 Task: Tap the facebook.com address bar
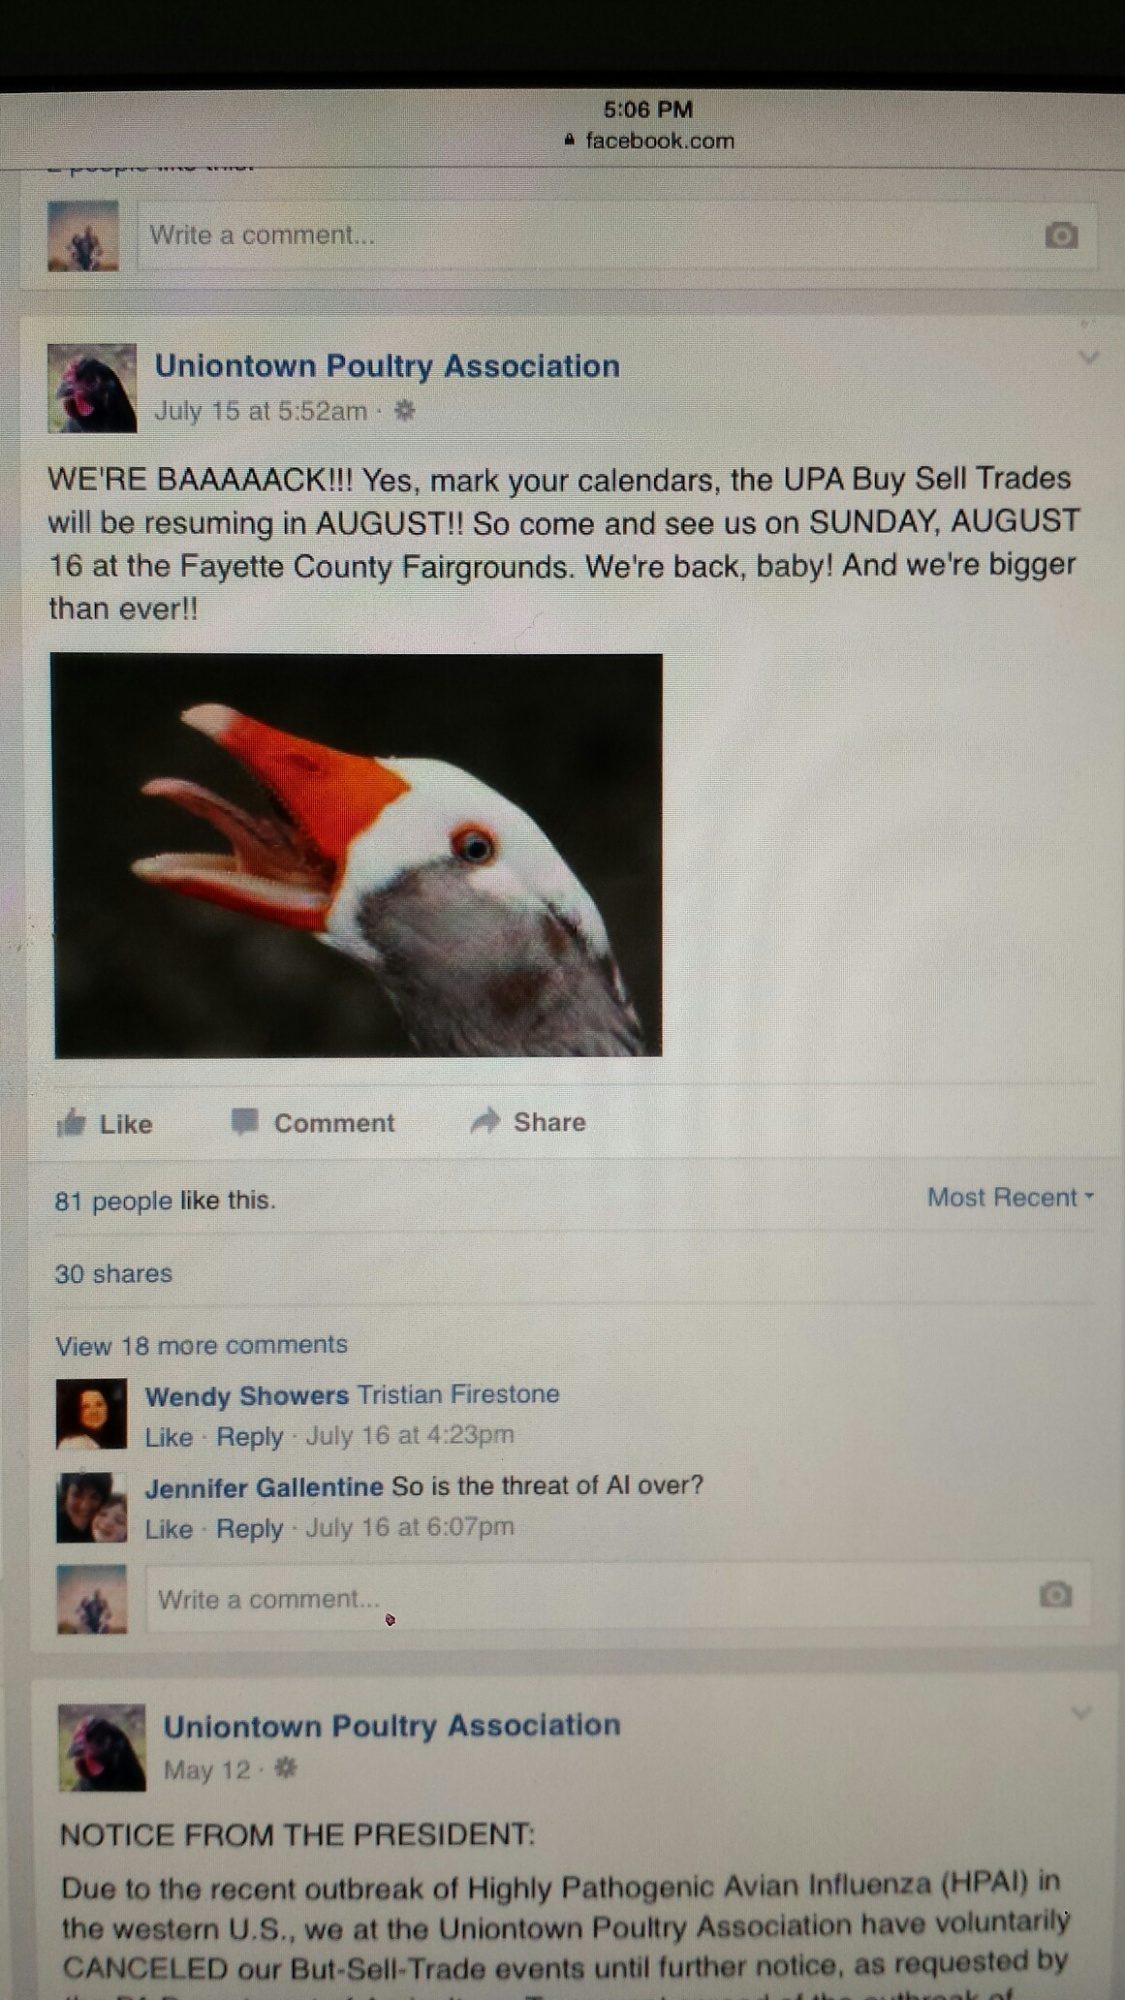click(x=650, y=141)
